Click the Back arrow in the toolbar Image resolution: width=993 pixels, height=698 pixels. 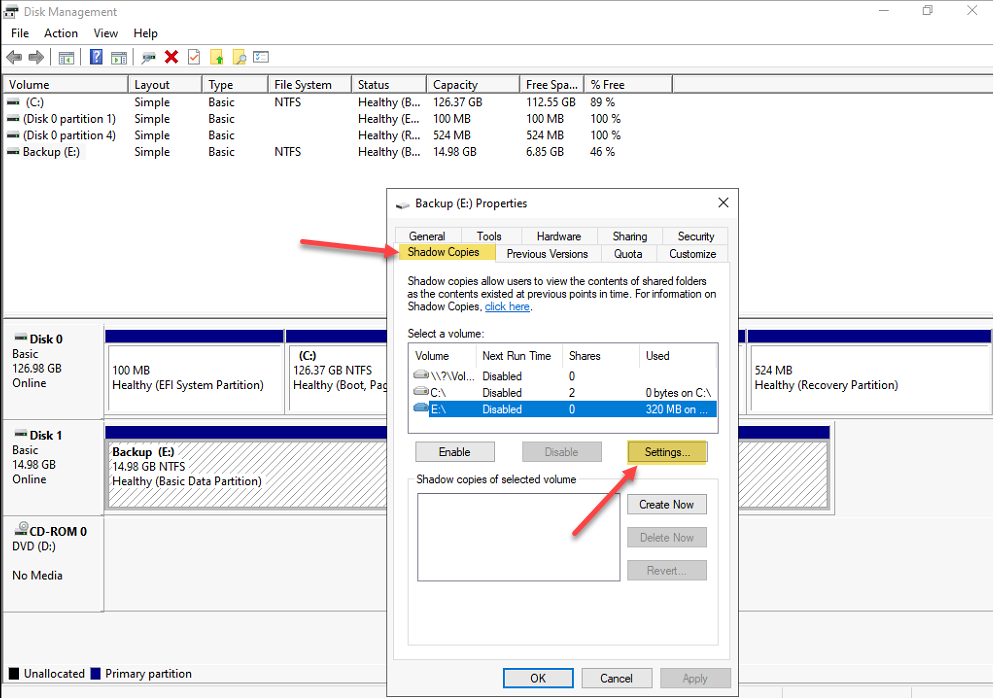(14, 58)
